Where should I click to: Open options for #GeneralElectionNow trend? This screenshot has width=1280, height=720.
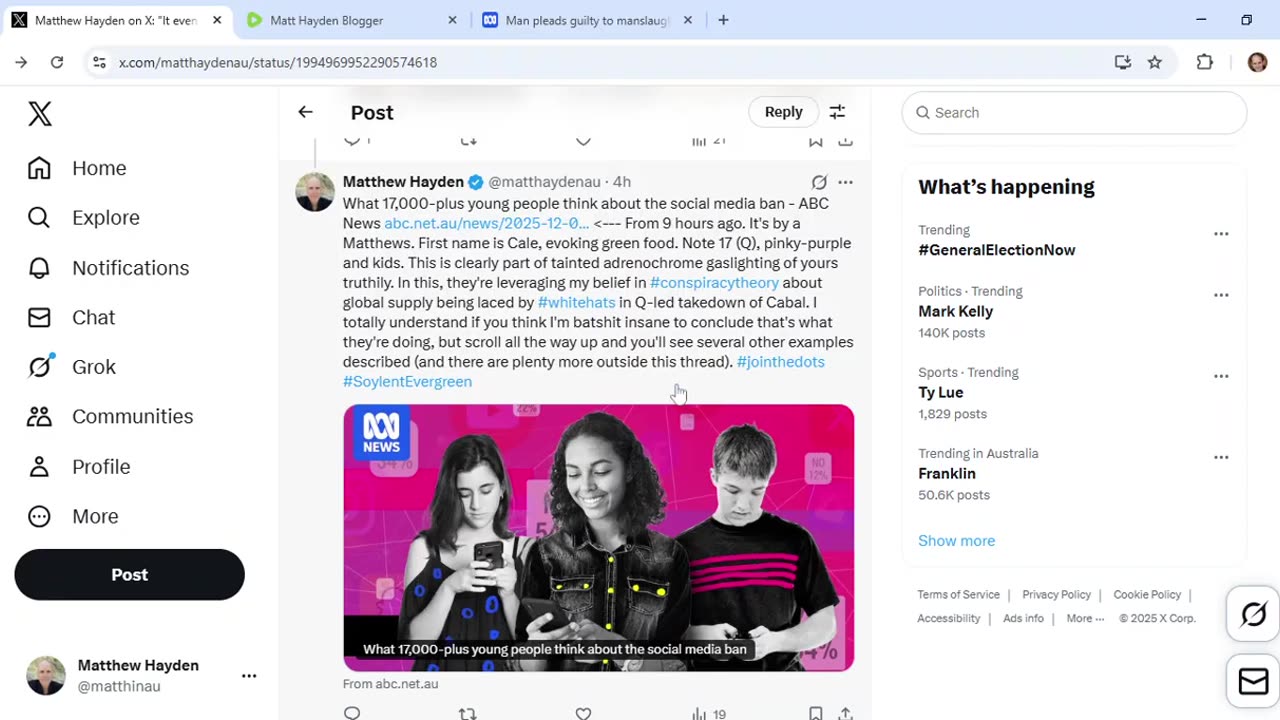coord(1221,233)
